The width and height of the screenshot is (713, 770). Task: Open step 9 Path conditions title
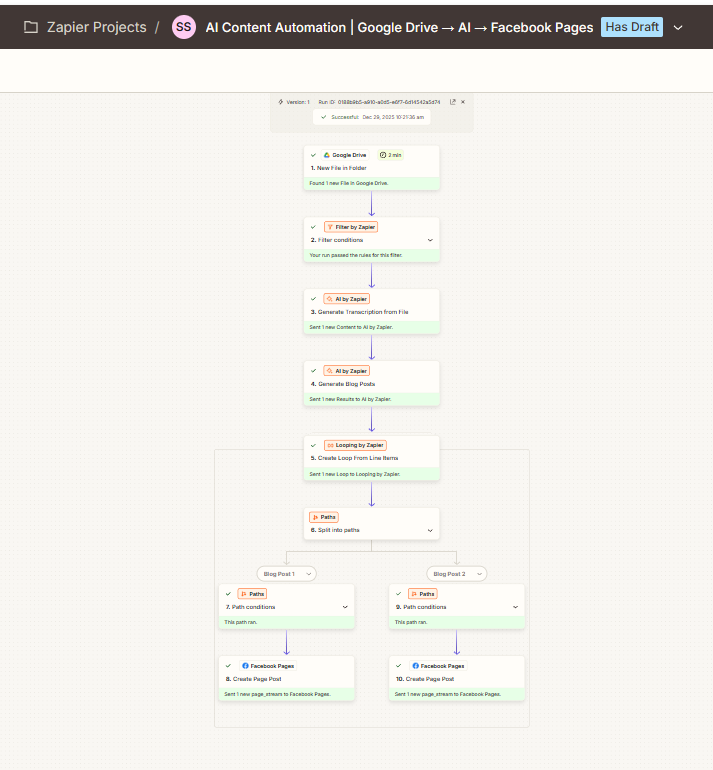coord(421,607)
